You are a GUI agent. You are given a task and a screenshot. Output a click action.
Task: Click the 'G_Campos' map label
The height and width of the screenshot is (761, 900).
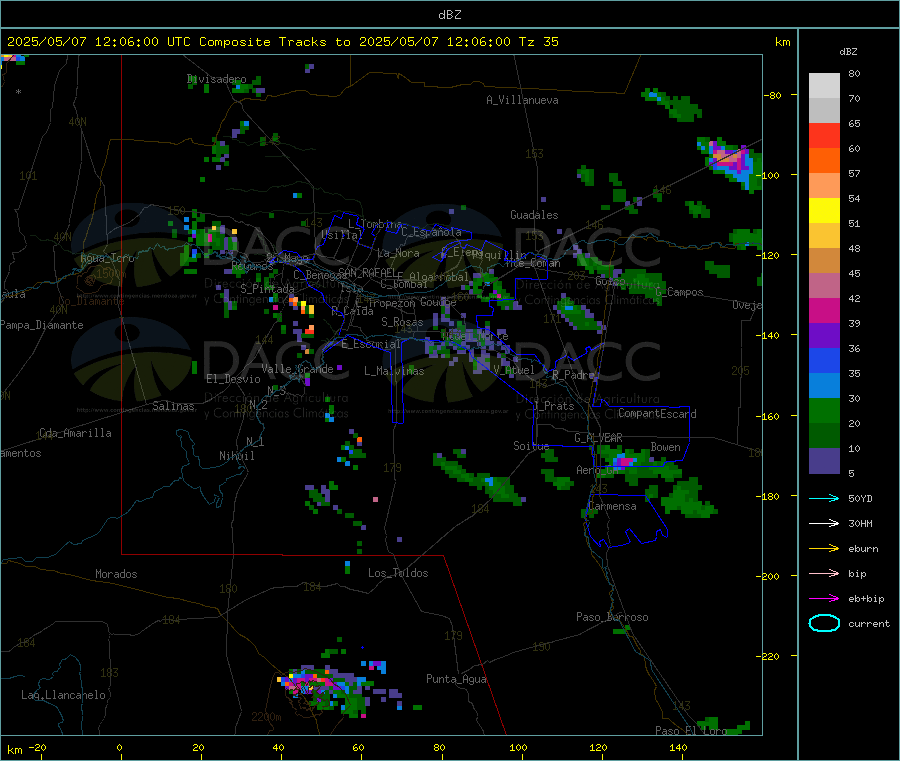680,292
